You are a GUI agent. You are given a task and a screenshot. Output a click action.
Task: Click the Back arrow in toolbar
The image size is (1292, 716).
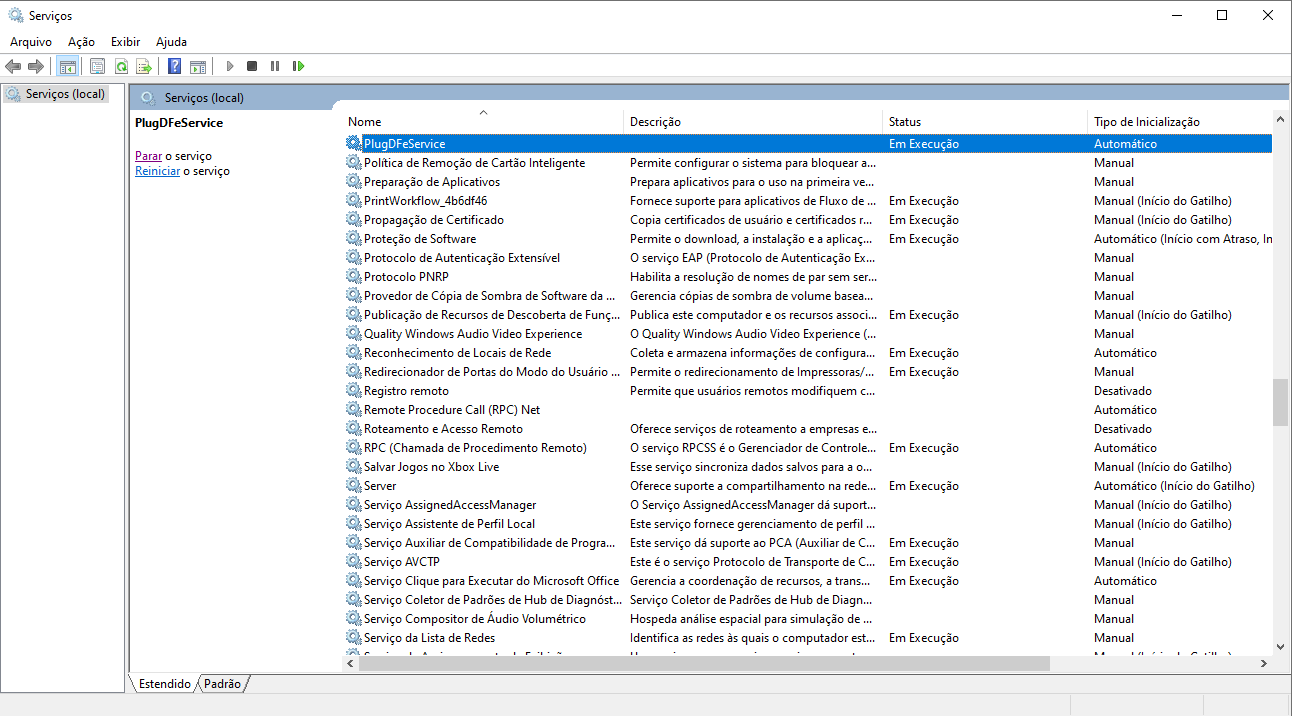[x=13, y=66]
